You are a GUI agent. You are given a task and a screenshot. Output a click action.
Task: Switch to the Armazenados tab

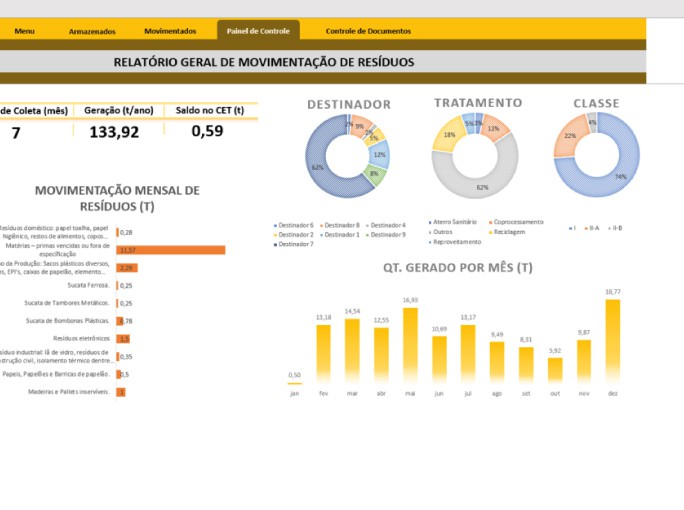92,31
